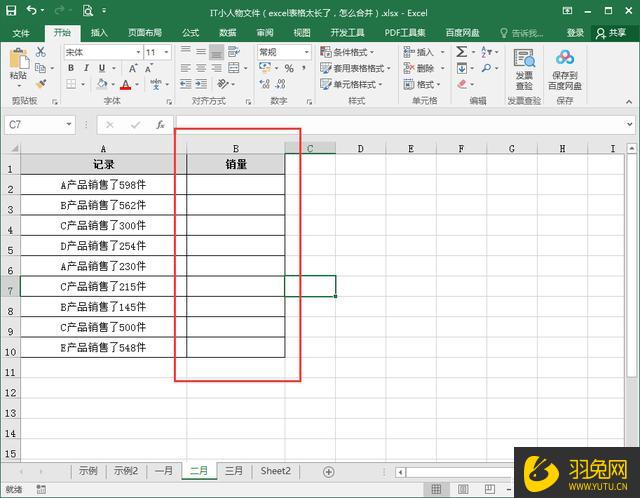Switch to 公式 Formulas tab
640x498 pixels.
coord(191,33)
